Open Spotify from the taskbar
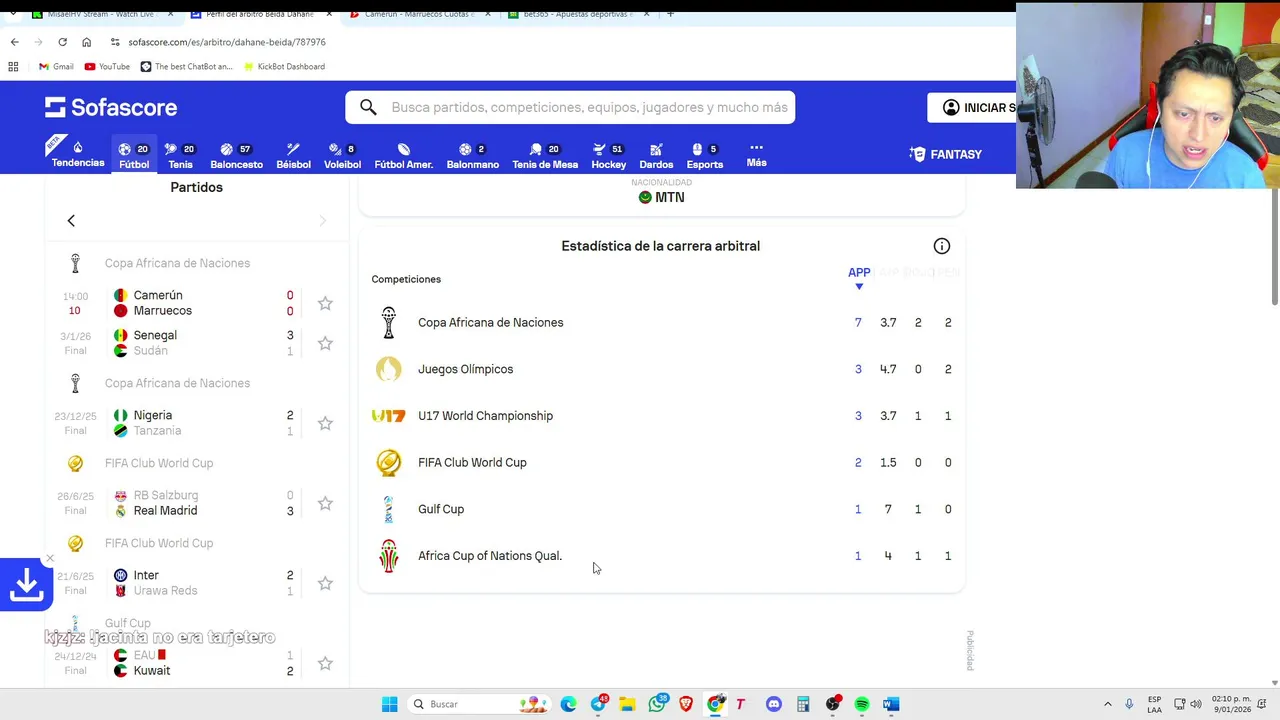Viewport: 1280px width, 720px height. click(862, 704)
